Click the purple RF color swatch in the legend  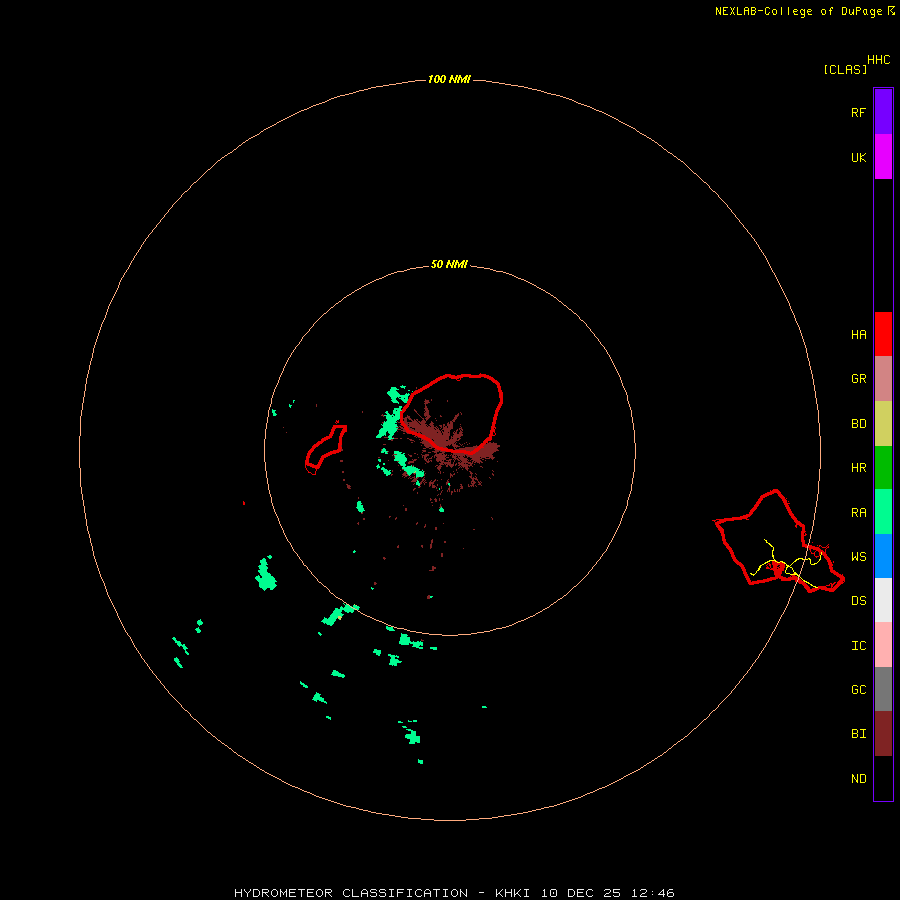[883, 112]
